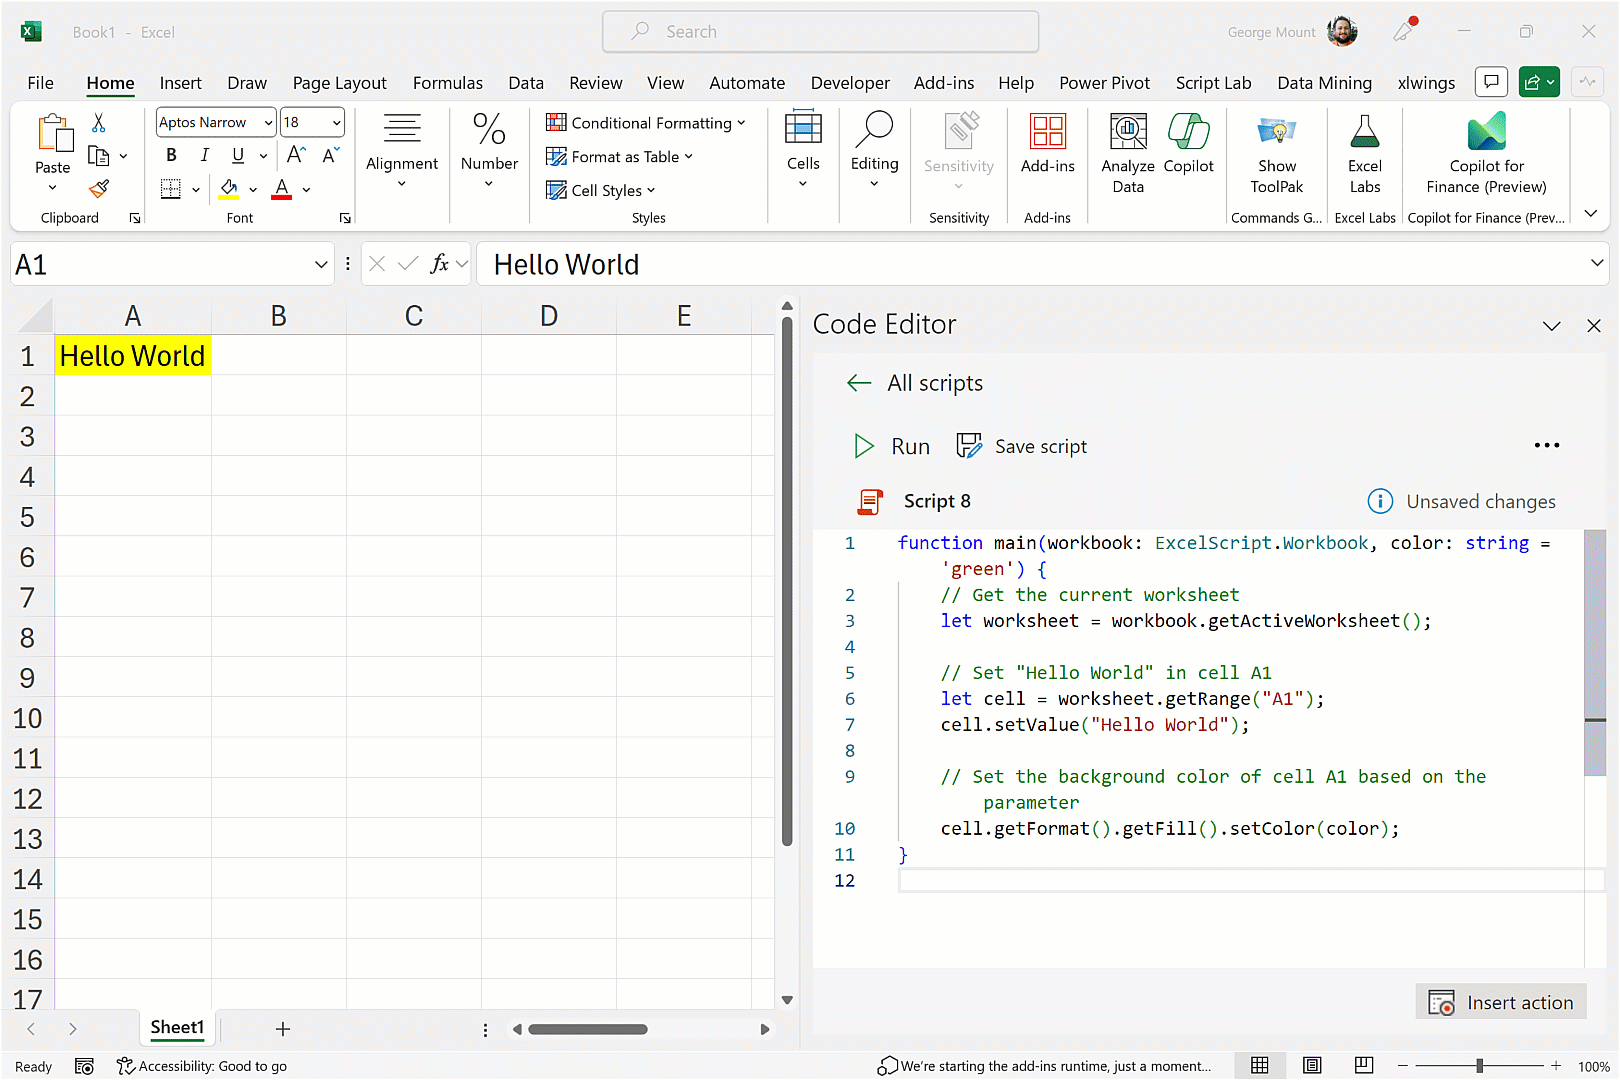Switch to Page Break Preview view

click(x=1363, y=1066)
